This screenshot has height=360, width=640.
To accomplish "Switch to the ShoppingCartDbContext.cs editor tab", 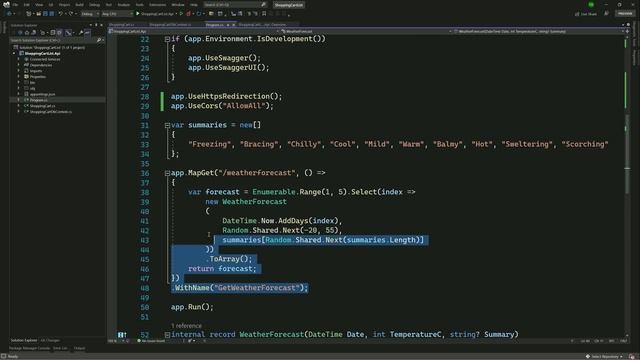I will (170, 25).
